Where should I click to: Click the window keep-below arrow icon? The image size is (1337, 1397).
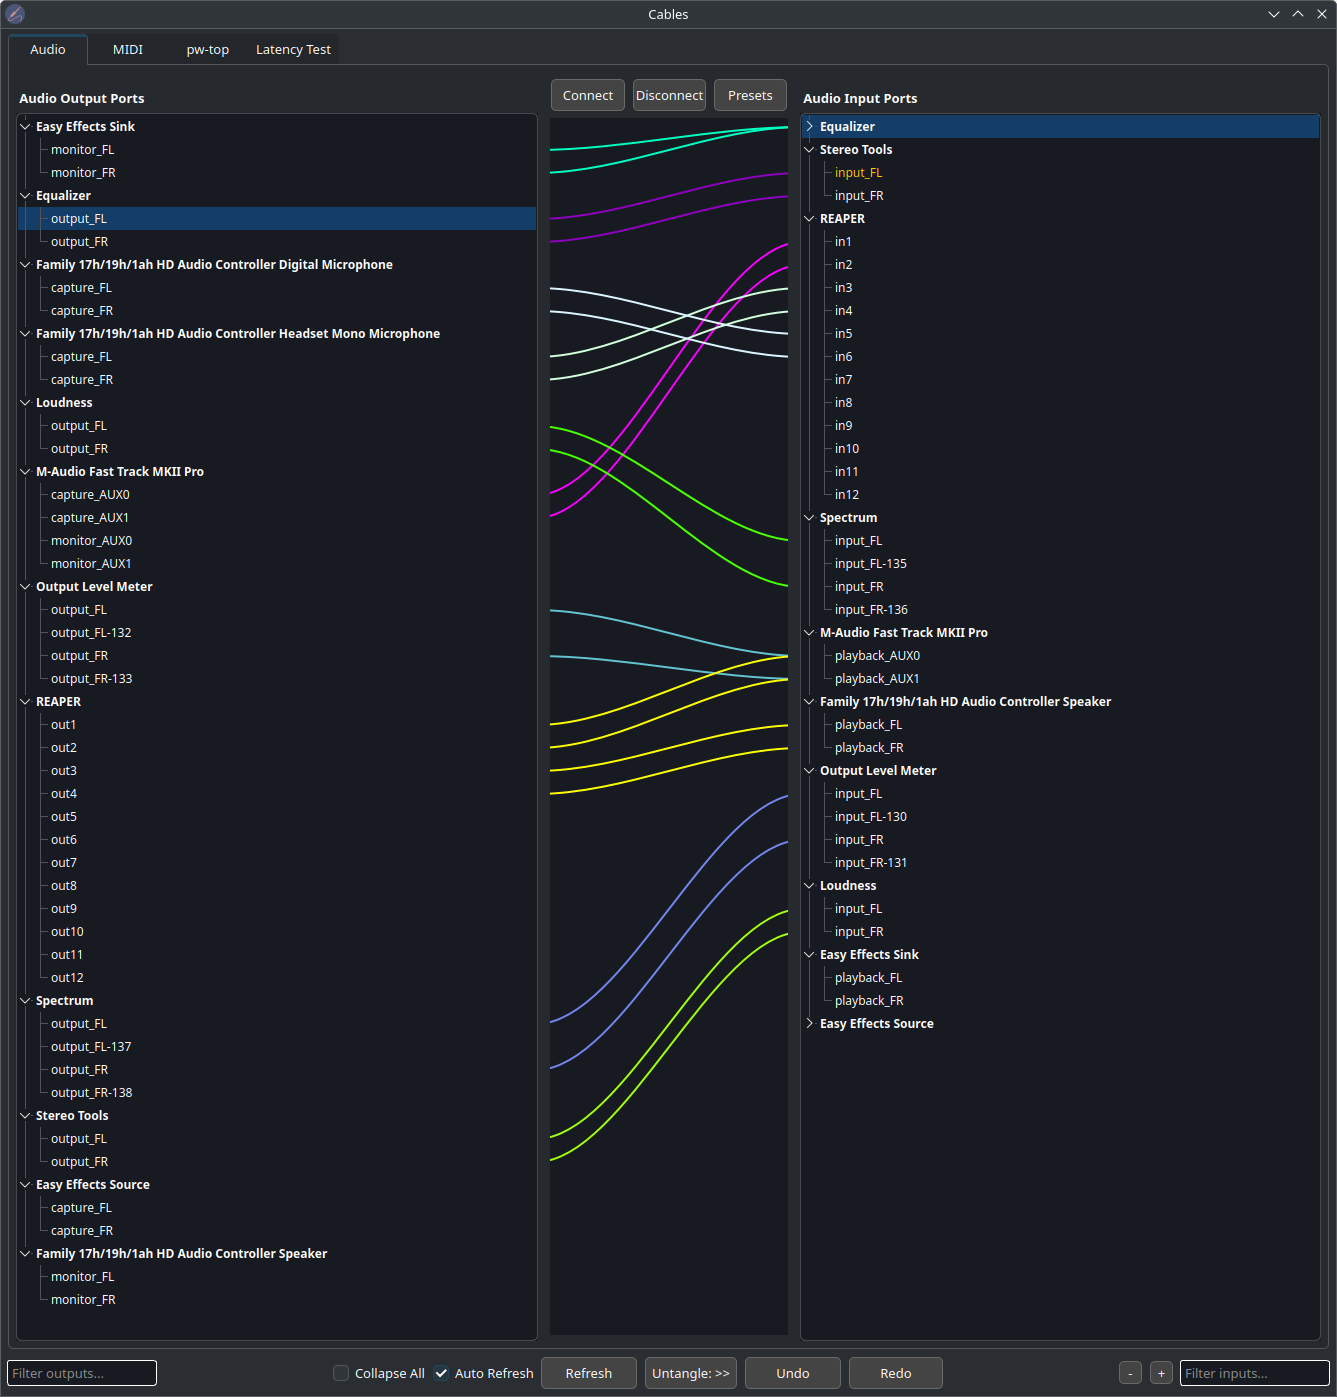pyautogui.click(x=1274, y=14)
